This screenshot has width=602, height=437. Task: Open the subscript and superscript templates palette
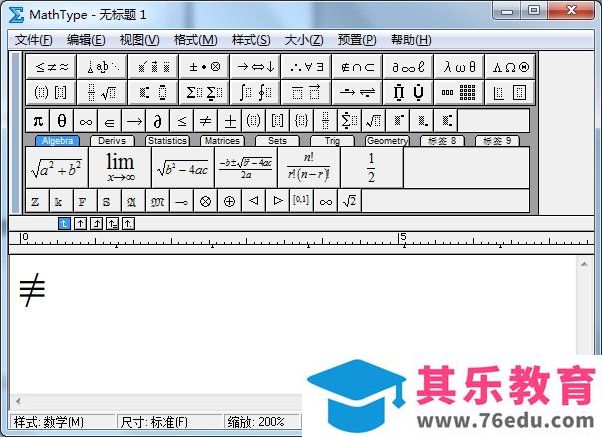(x=154, y=92)
